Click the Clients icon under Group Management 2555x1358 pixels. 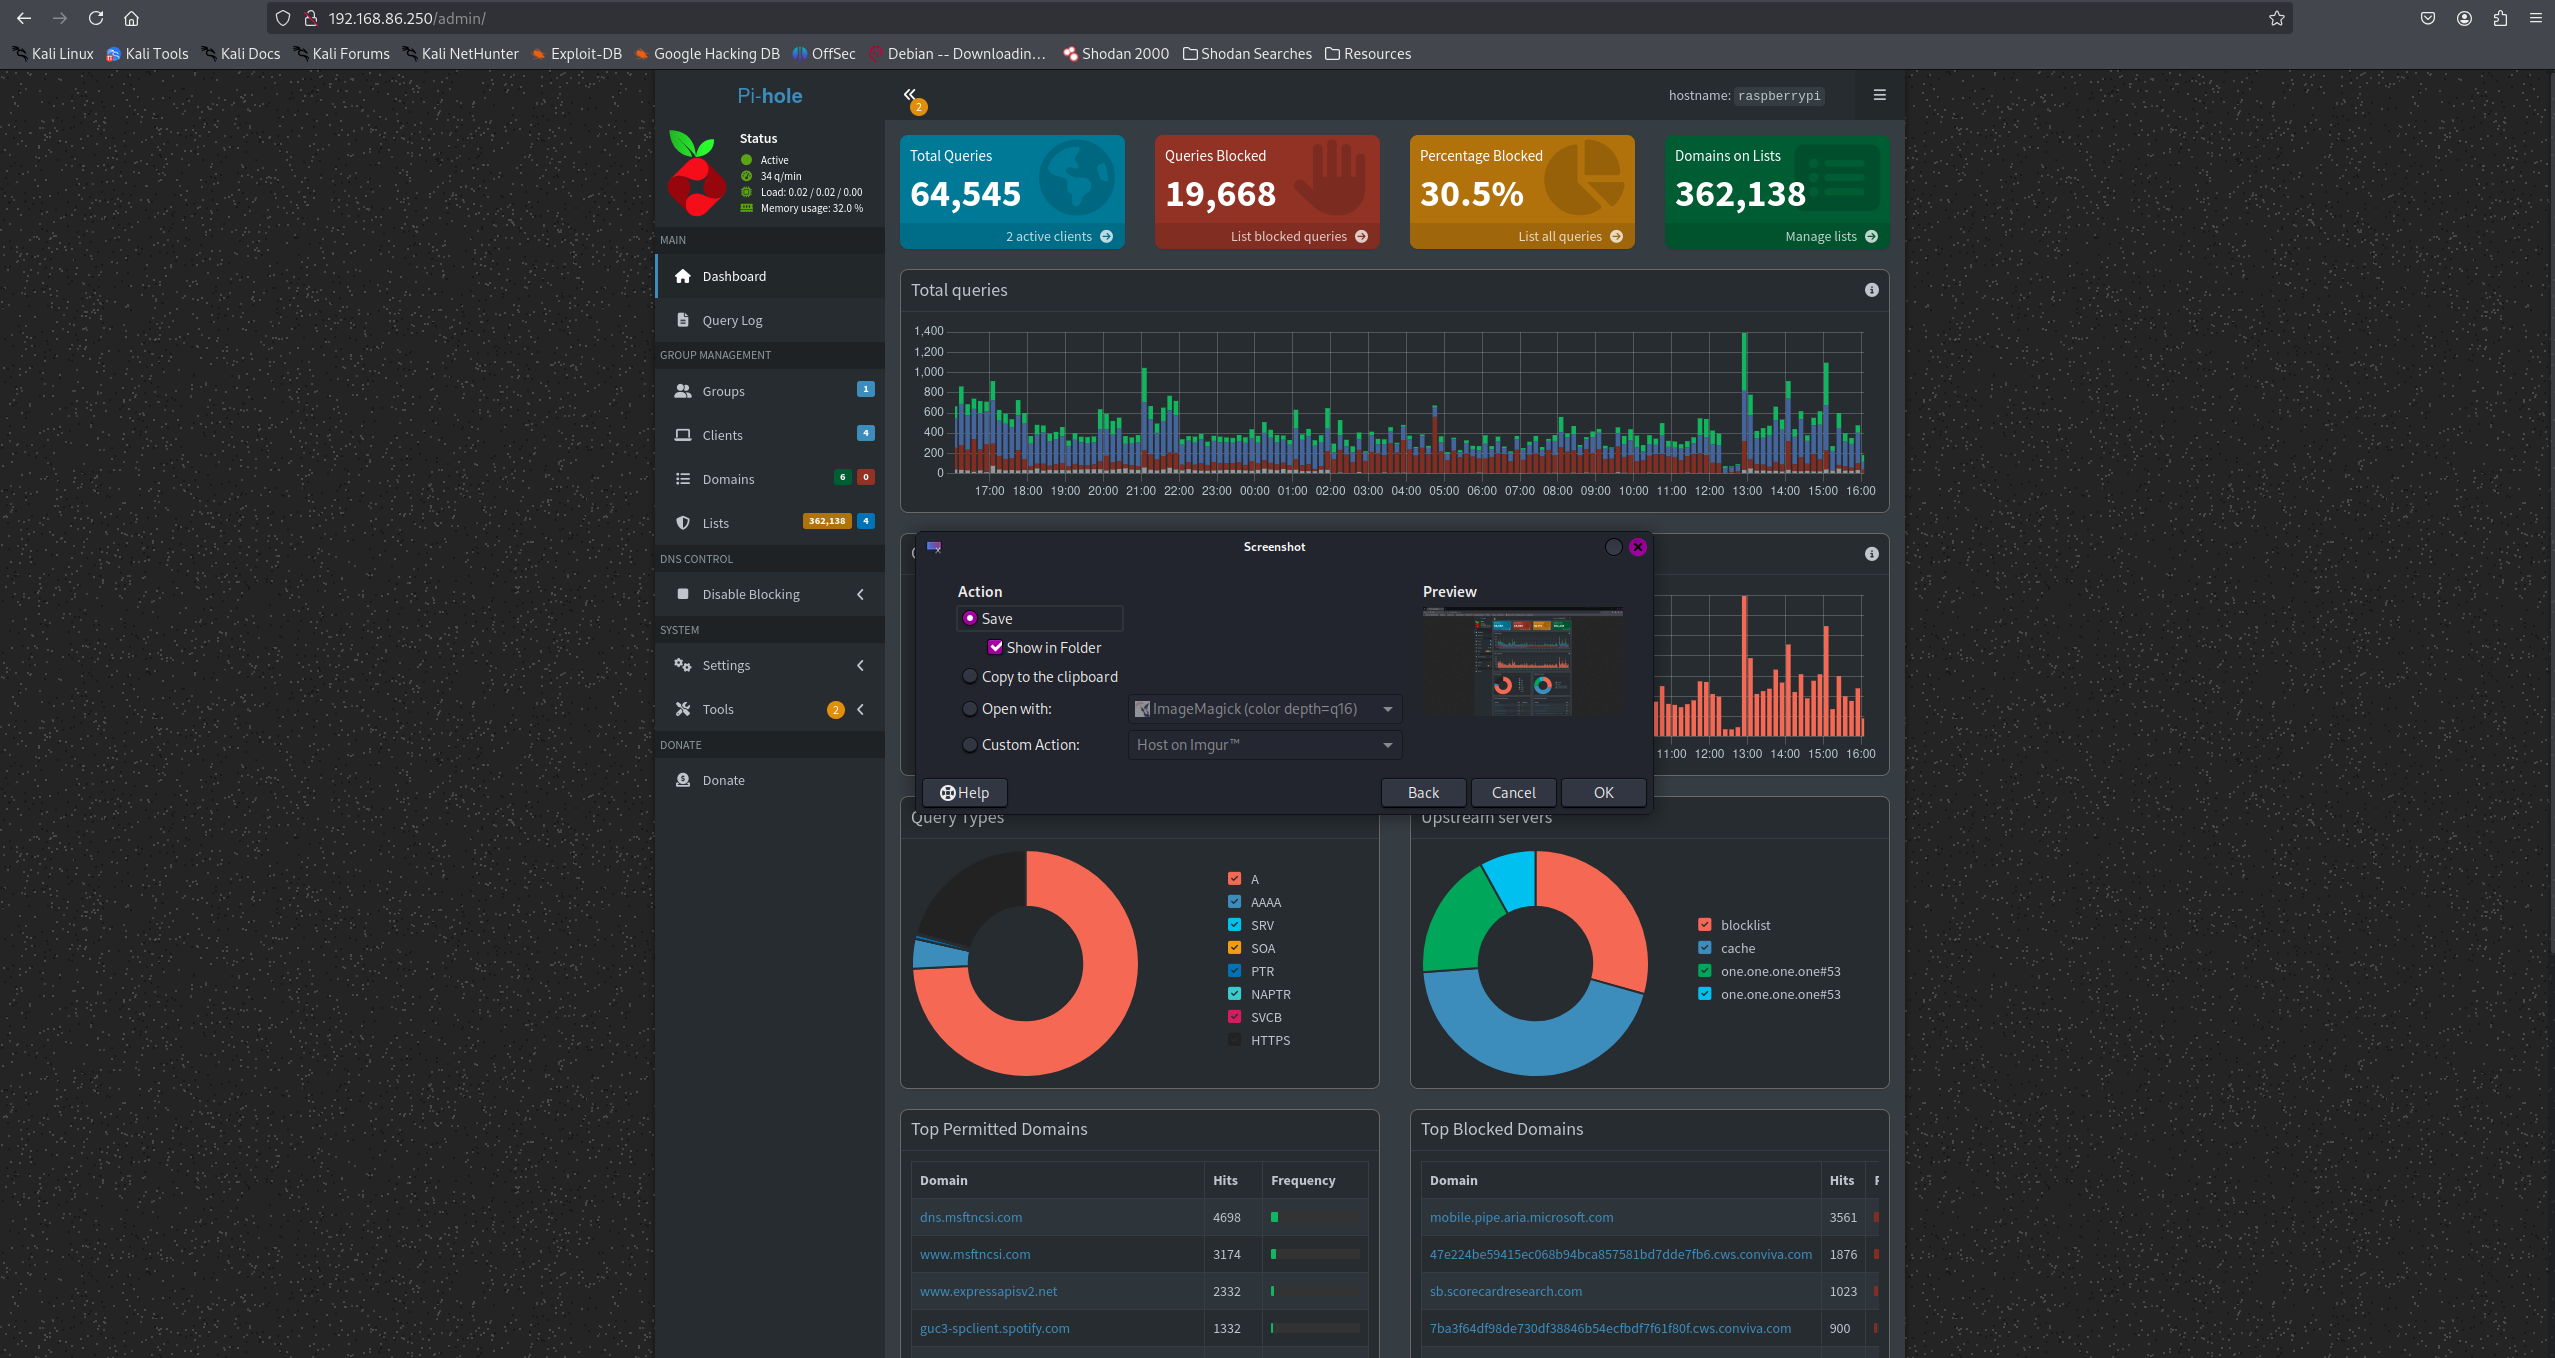point(684,435)
